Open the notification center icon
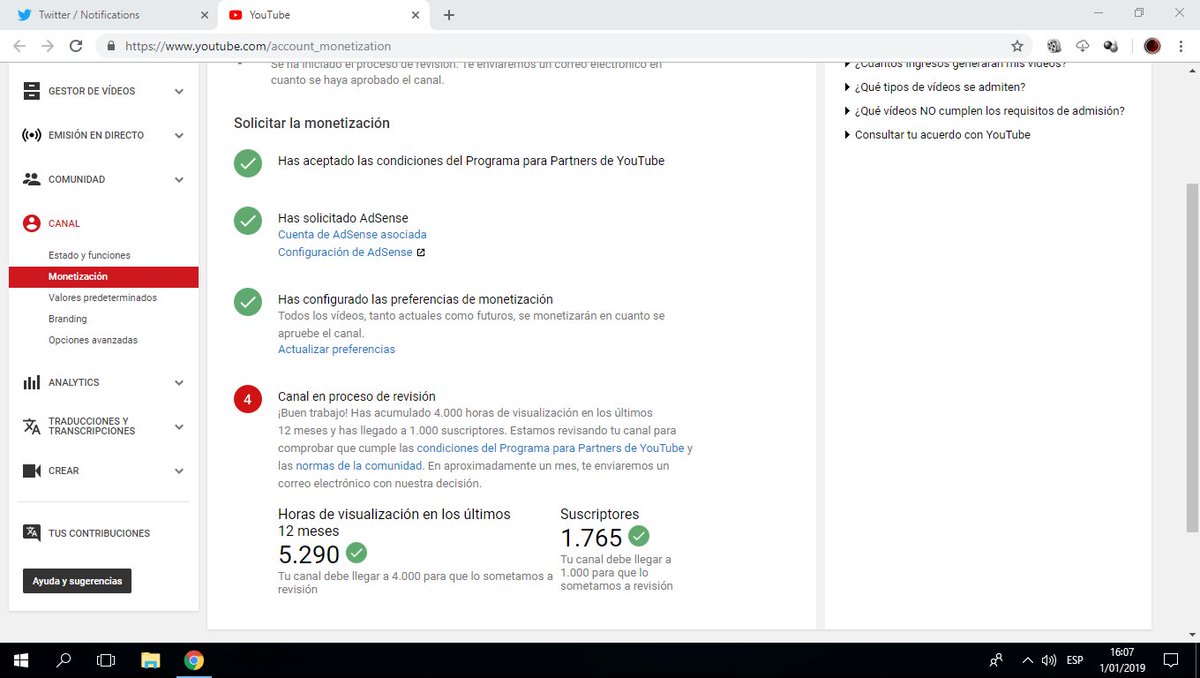 (1170, 660)
